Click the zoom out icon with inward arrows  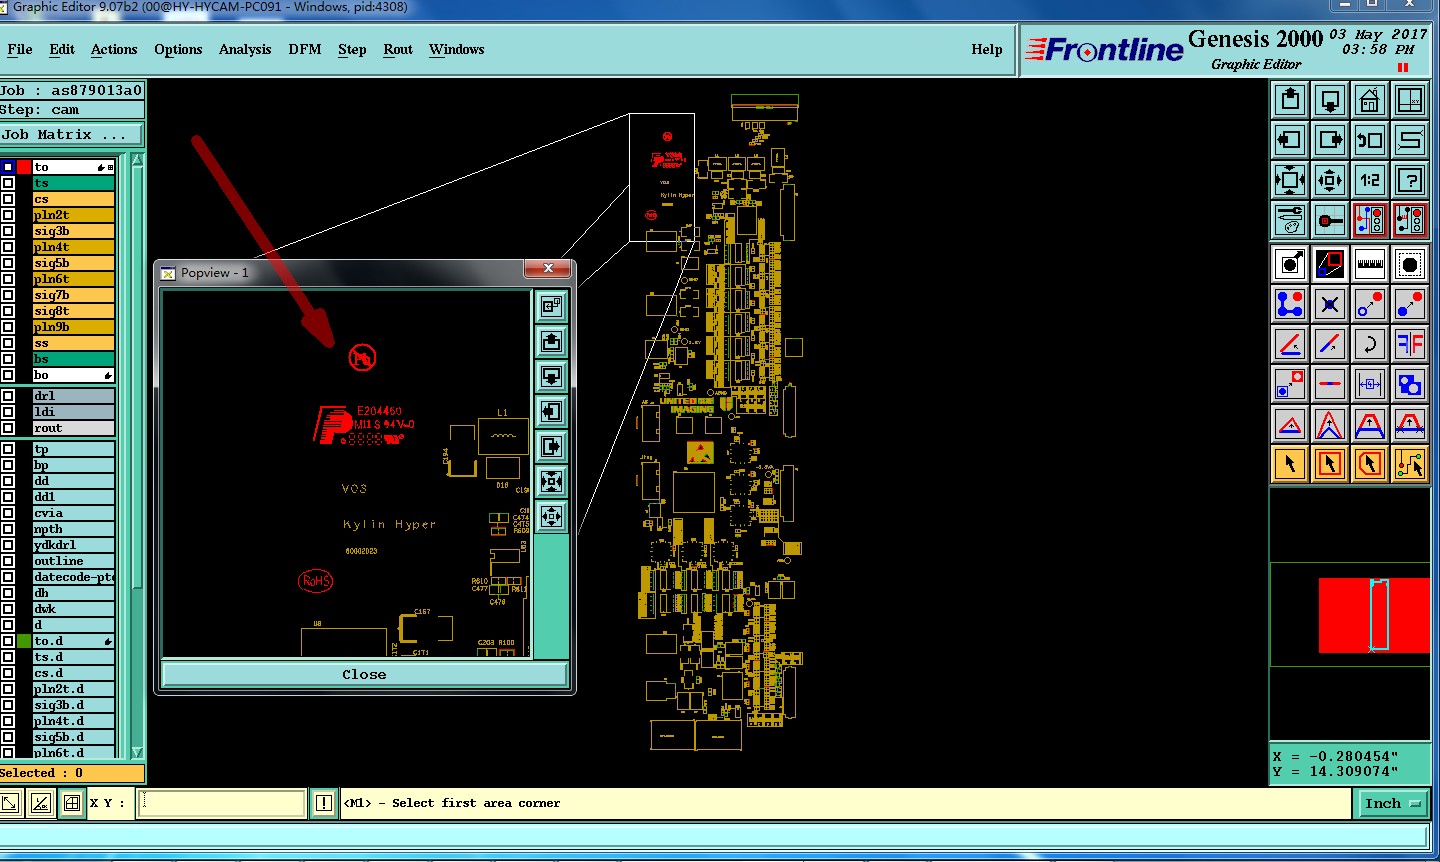click(x=1330, y=180)
